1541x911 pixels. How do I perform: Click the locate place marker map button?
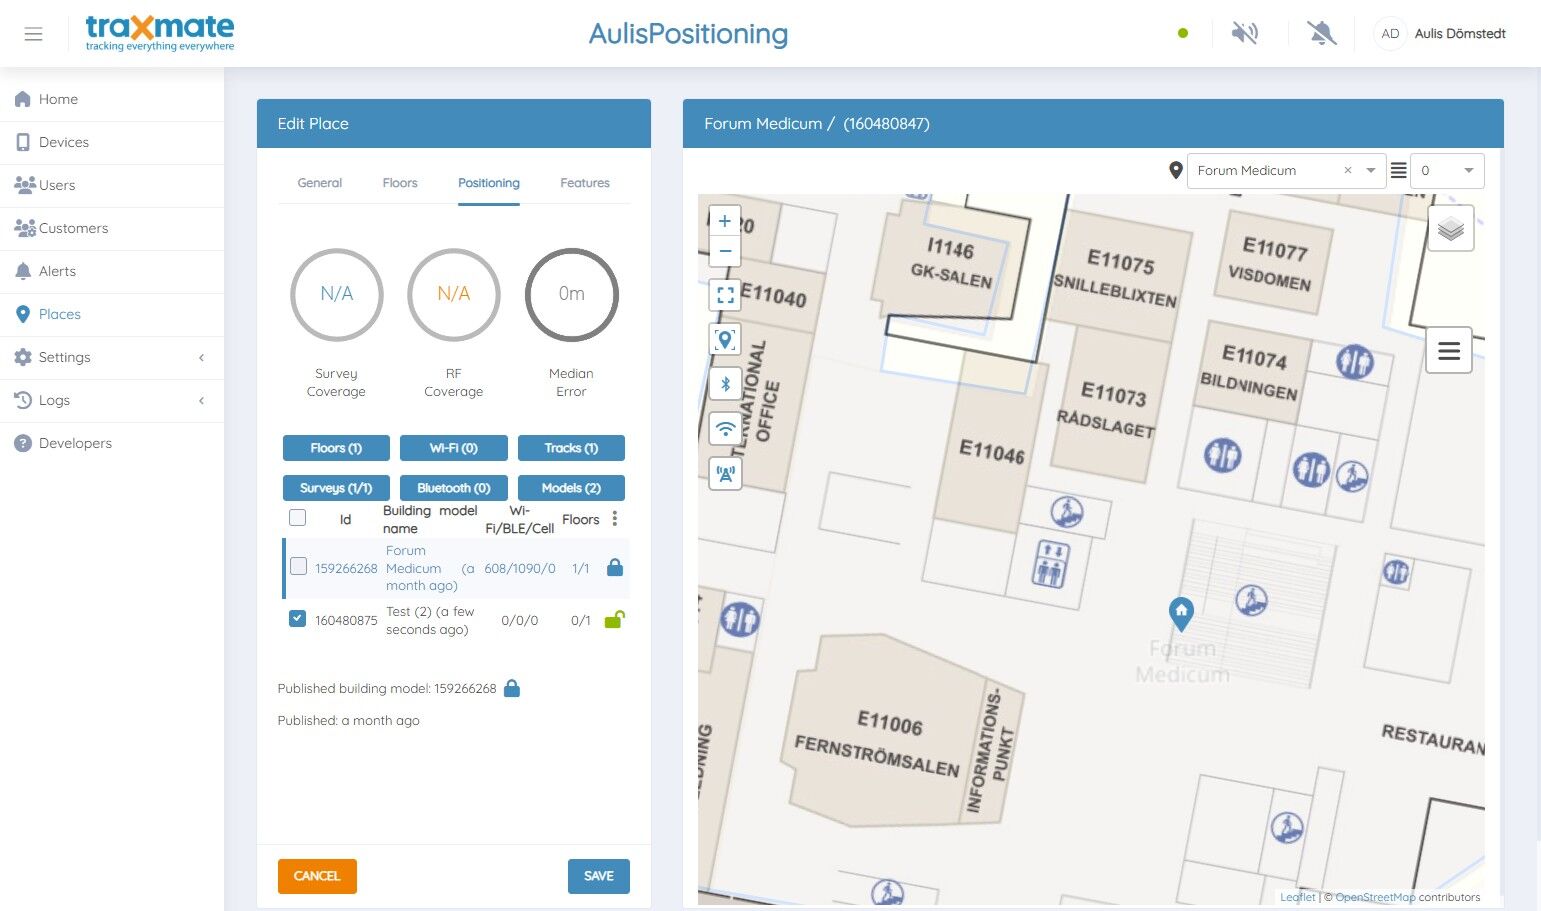pyautogui.click(x=725, y=340)
